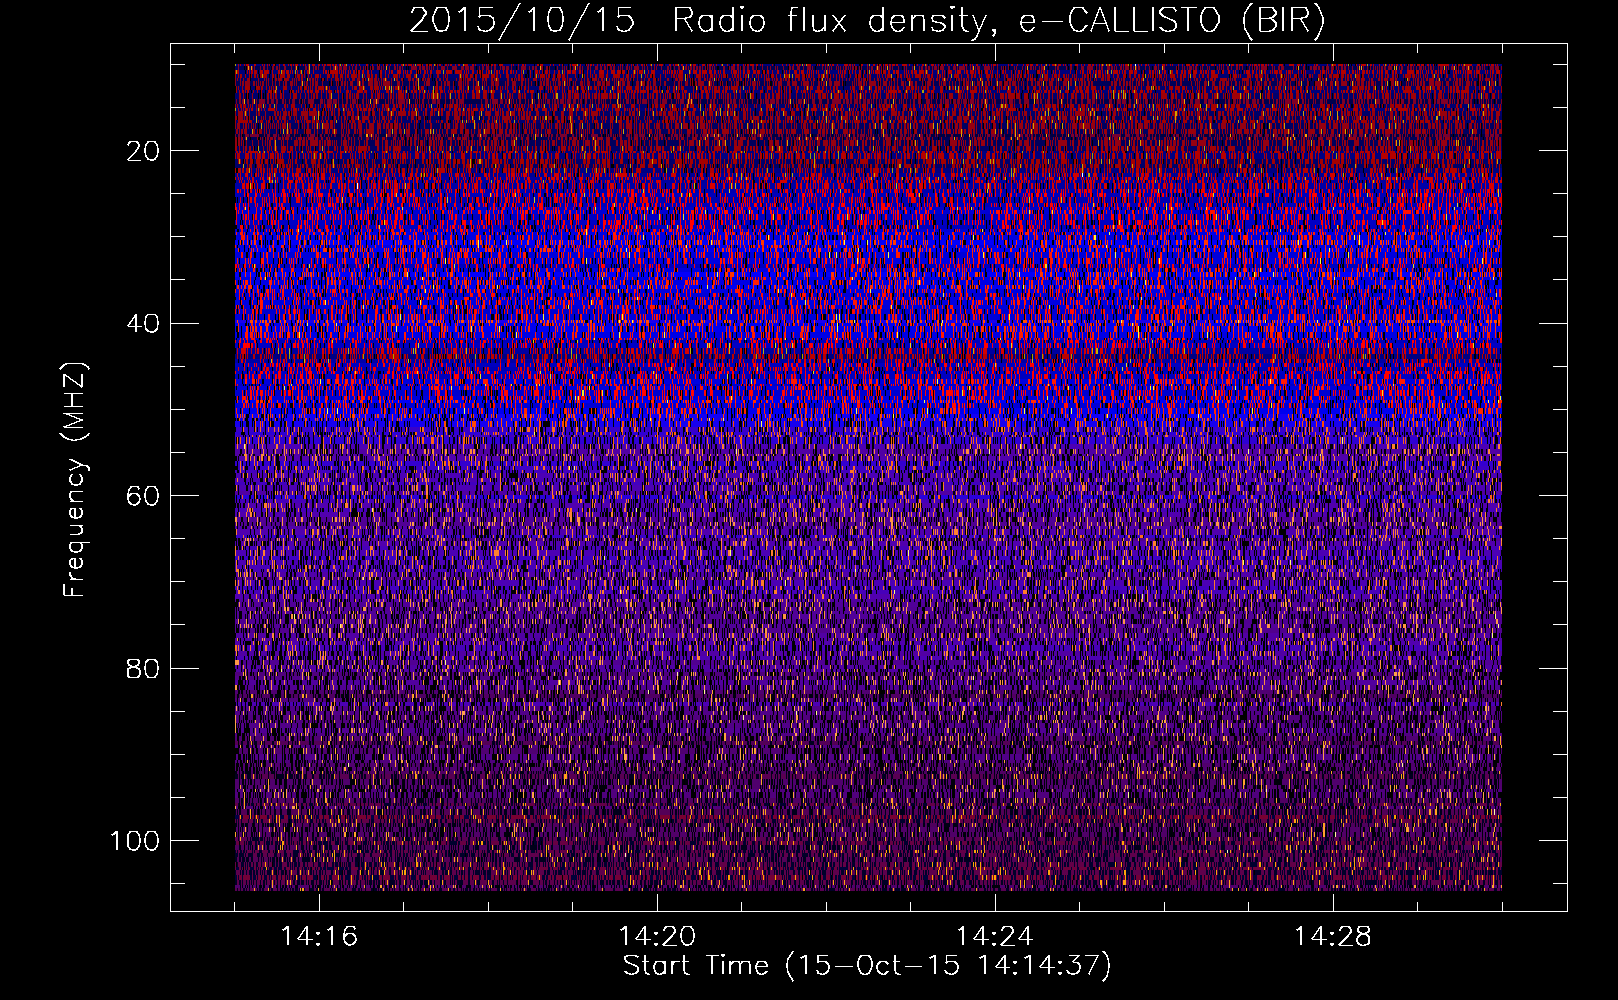Screen dimensions: 1618x1000
Task: Click the '14:16' time tick label
Action: click(x=319, y=937)
